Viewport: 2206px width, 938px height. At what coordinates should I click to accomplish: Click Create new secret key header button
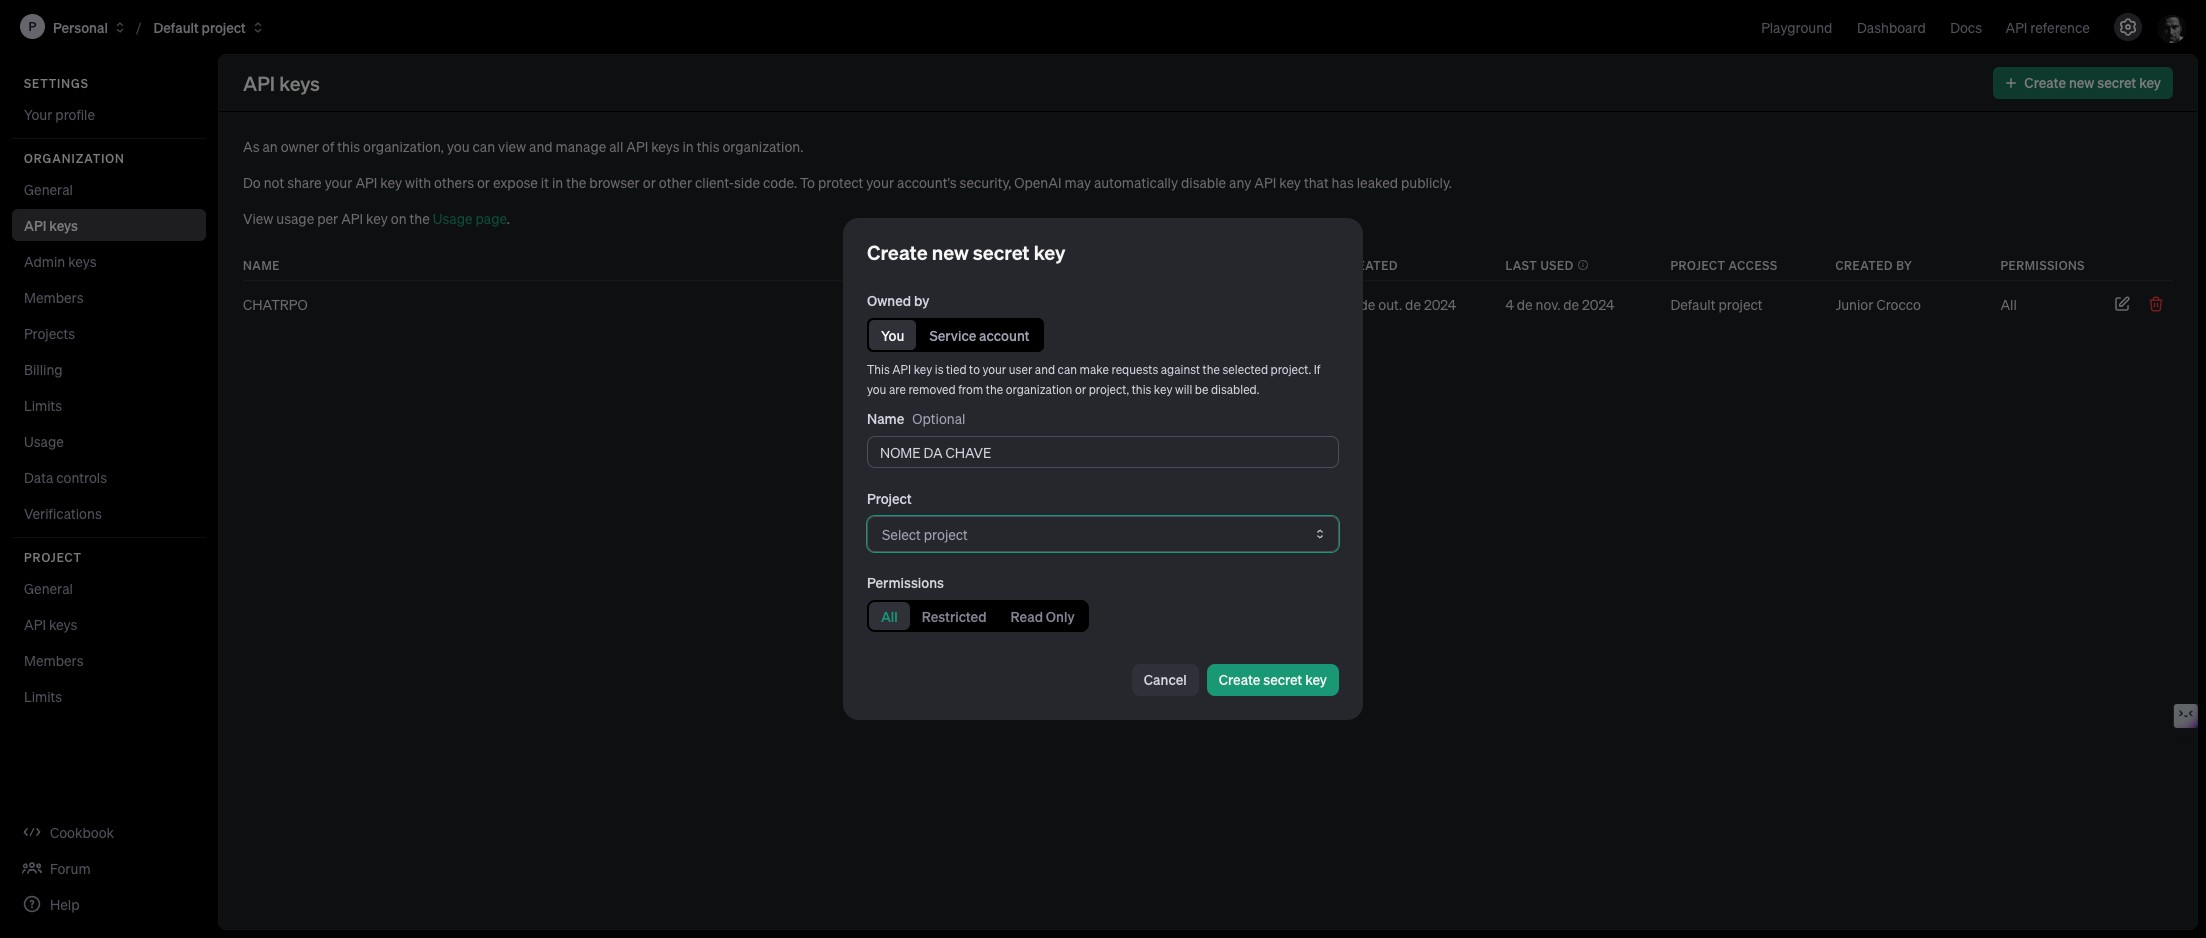(2082, 83)
